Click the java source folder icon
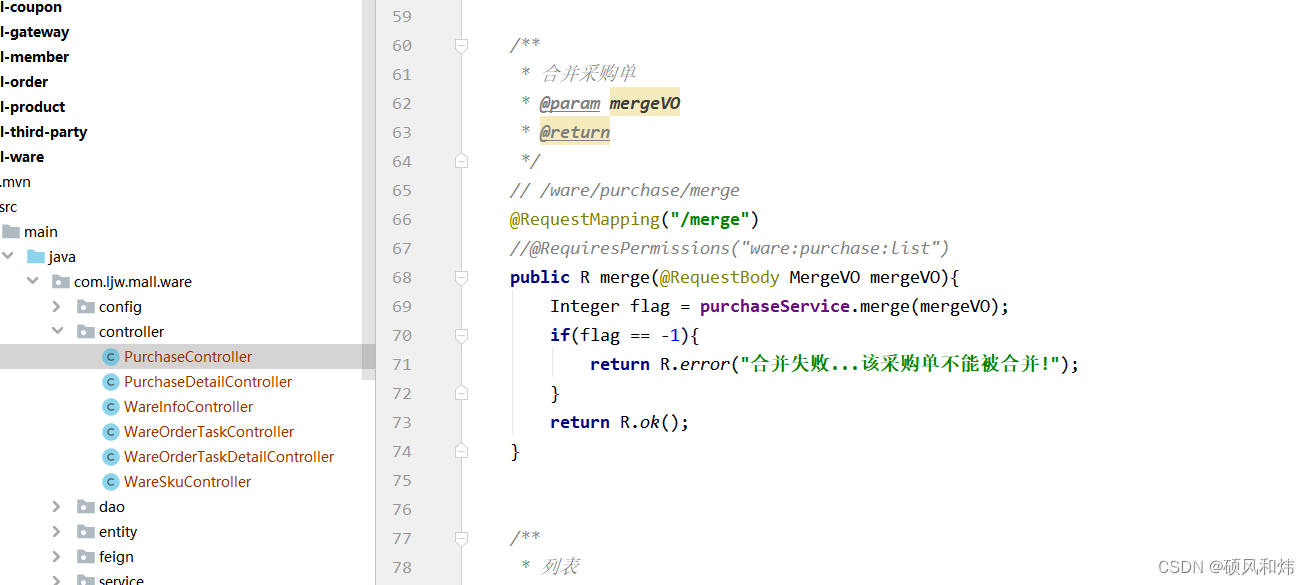1310x585 pixels. coord(36,257)
